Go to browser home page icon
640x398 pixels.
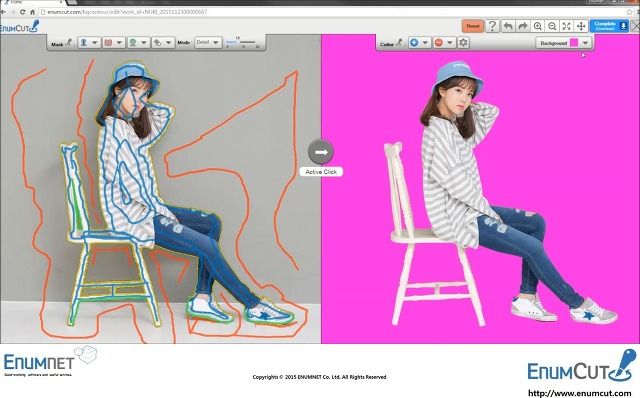click(32, 12)
